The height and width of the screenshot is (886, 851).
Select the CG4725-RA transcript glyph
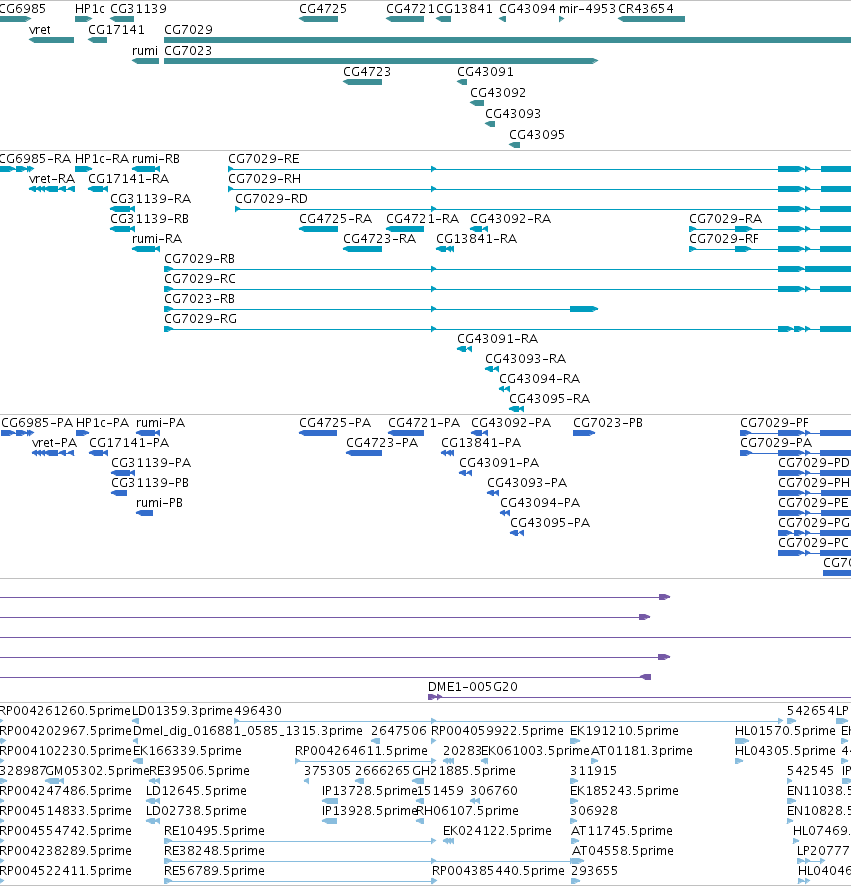point(319,229)
